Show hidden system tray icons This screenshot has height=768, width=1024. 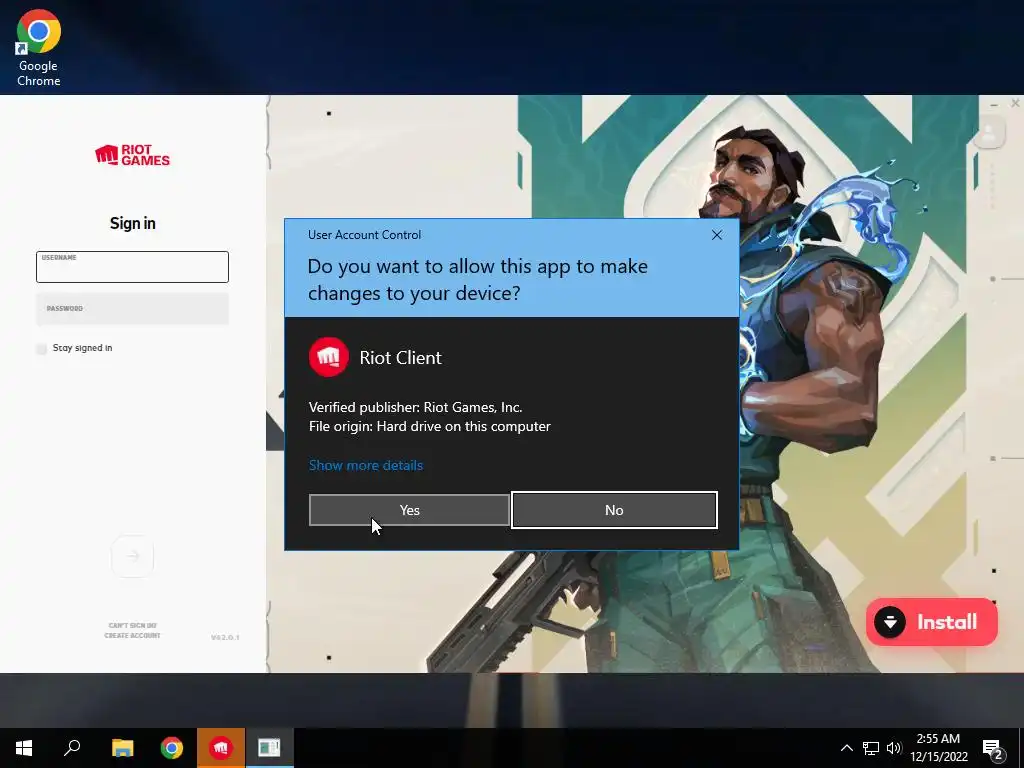[x=846, y=748]
